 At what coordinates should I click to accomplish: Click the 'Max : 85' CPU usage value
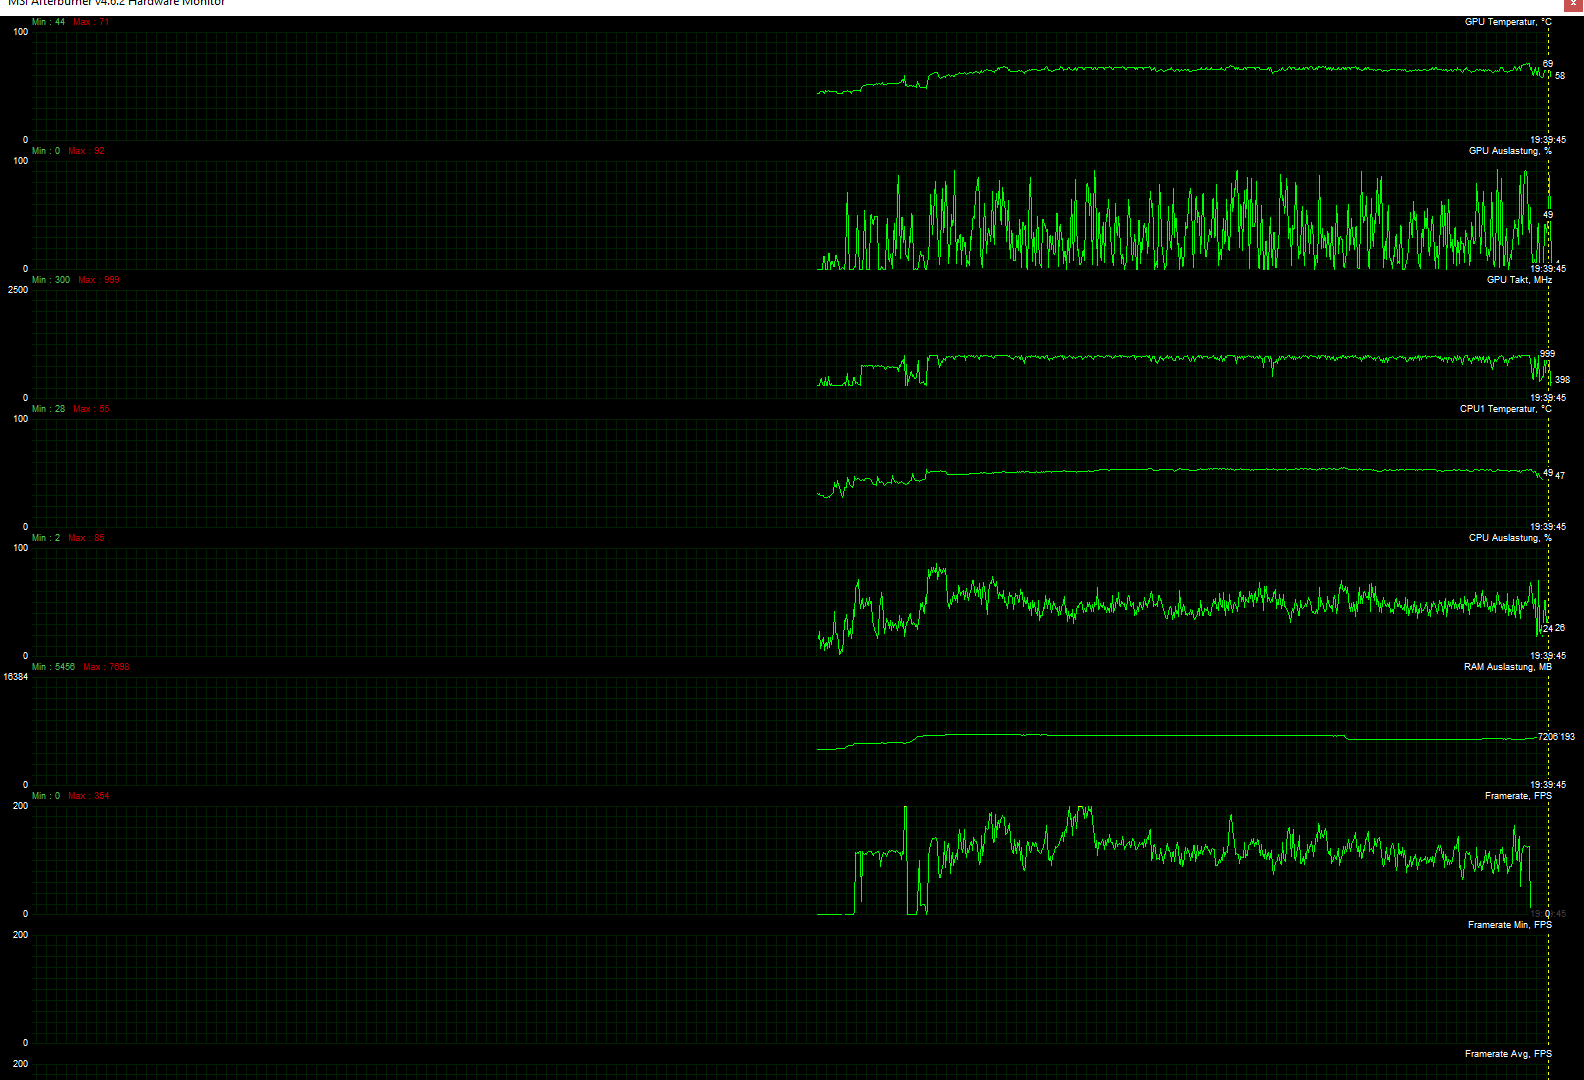point(86,538)
